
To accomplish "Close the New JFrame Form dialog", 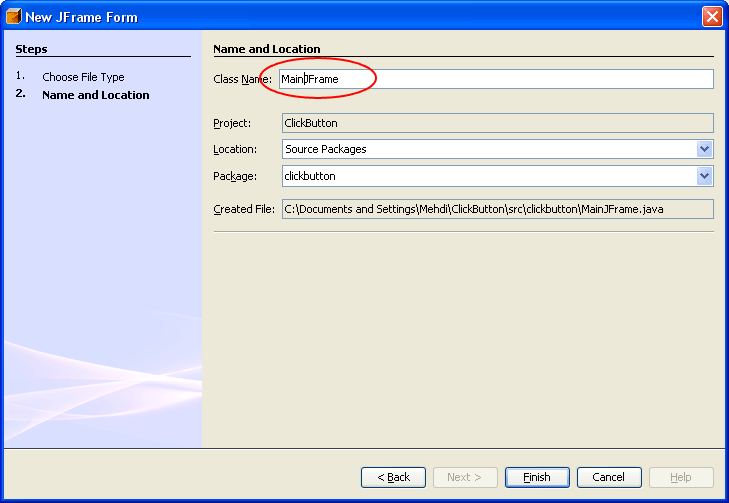I will pos(711,16).
